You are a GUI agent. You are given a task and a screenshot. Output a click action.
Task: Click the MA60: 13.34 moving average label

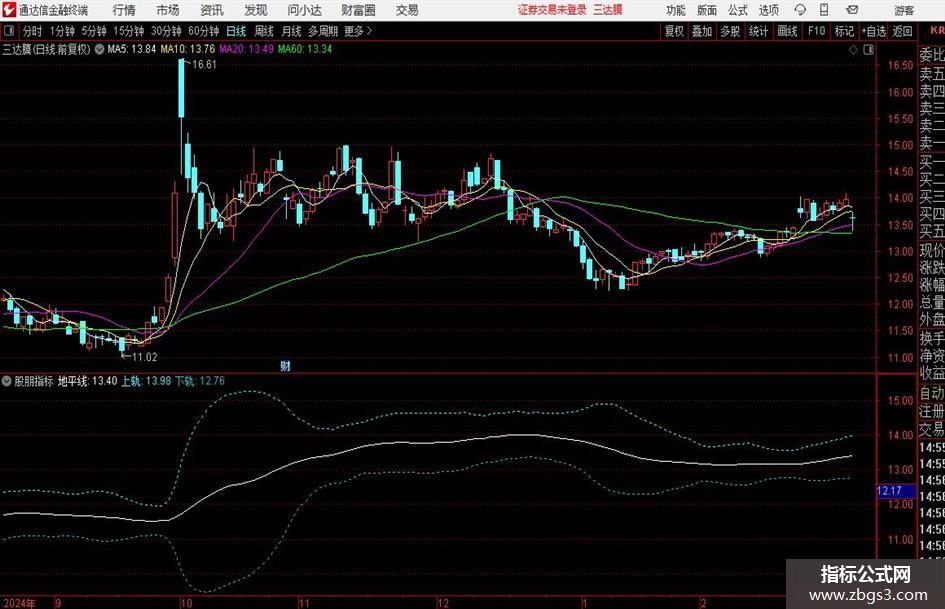(x=305, y=49)
